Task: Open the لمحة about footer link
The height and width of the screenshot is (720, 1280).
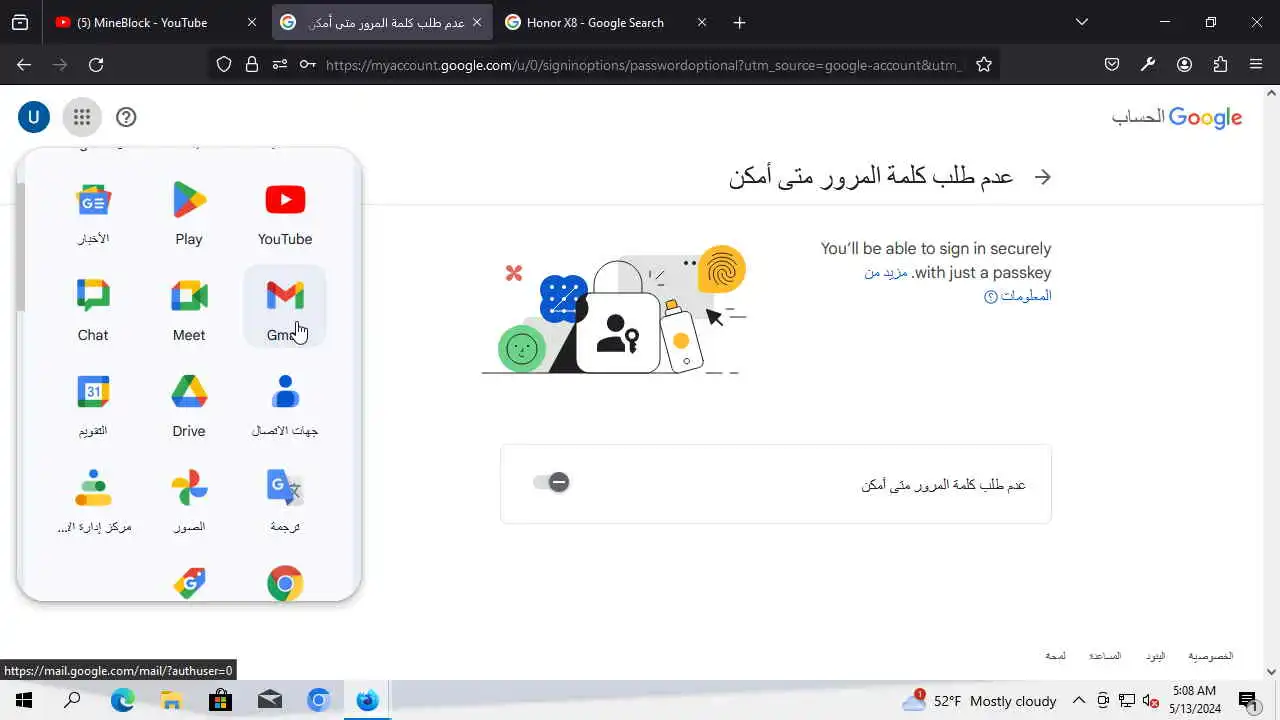Action: (x=1055, y=656)
